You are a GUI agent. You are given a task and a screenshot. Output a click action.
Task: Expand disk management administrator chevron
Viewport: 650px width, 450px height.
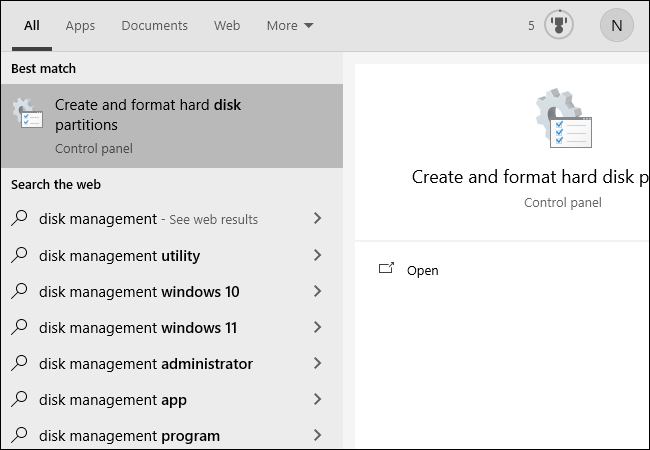317,363
